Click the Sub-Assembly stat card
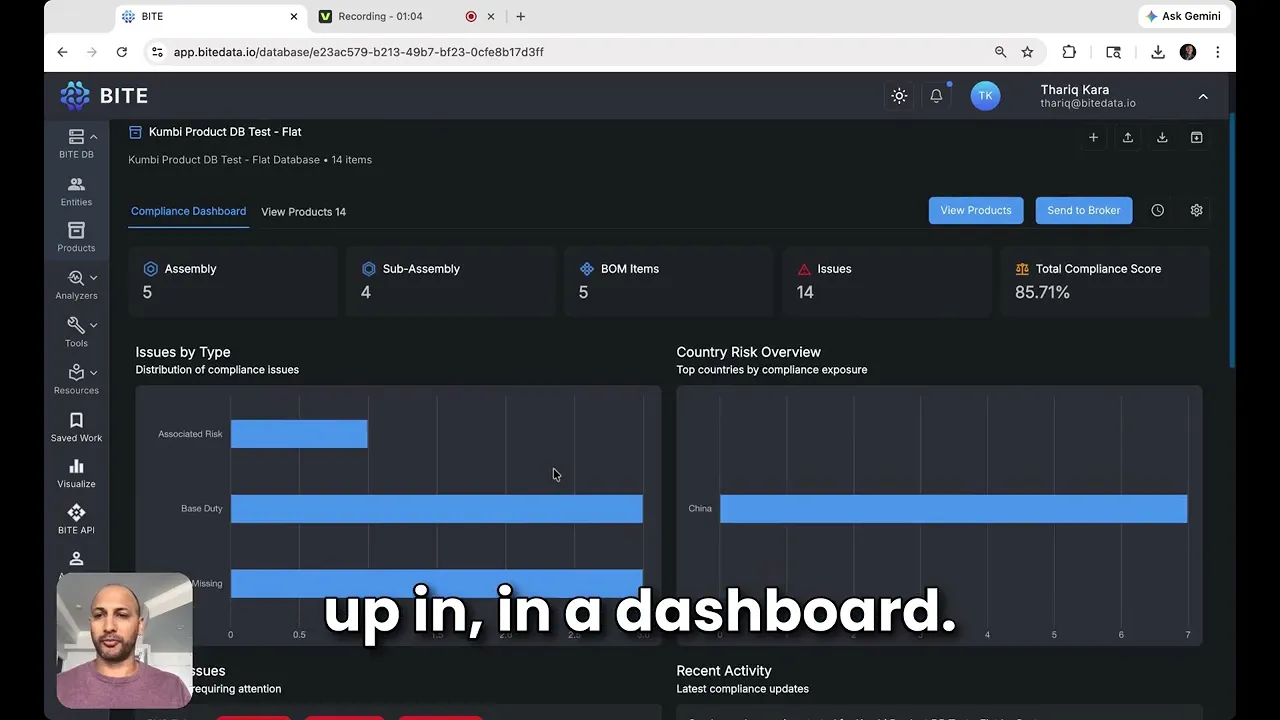 tap(451, 281)
